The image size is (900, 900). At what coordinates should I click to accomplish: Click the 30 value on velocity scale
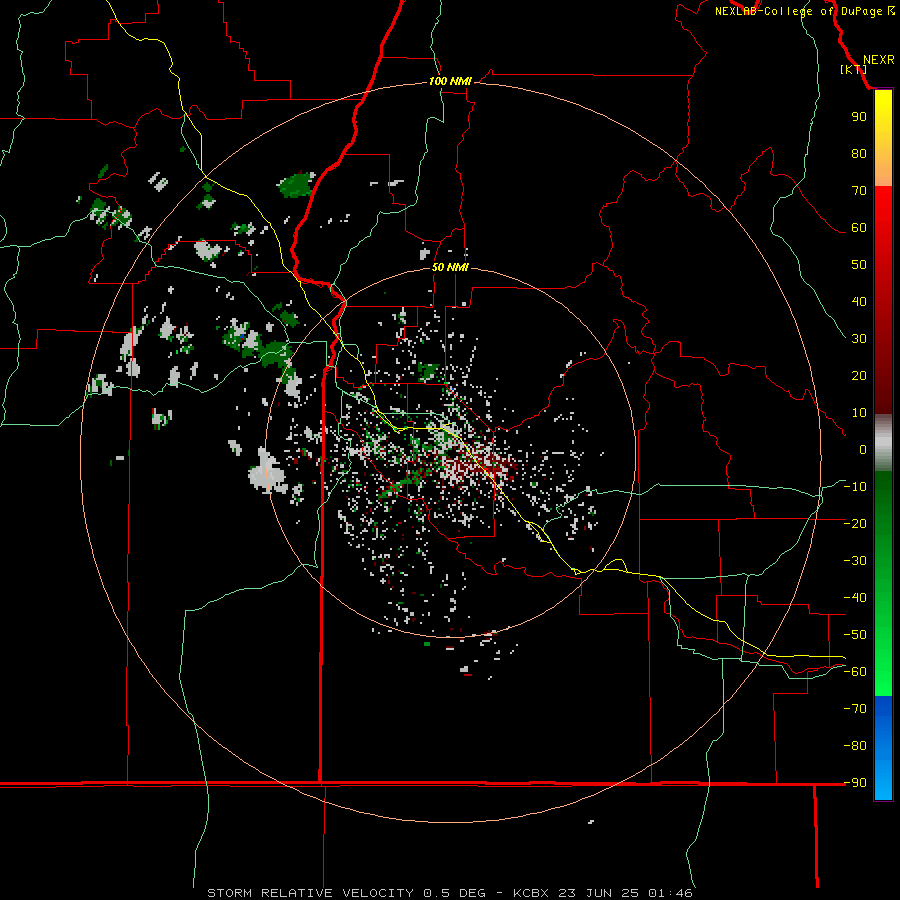coord(859,339)
